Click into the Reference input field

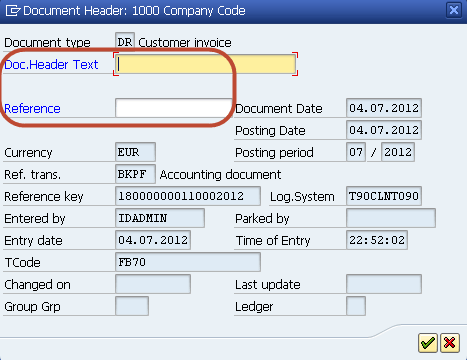[173, 108]
